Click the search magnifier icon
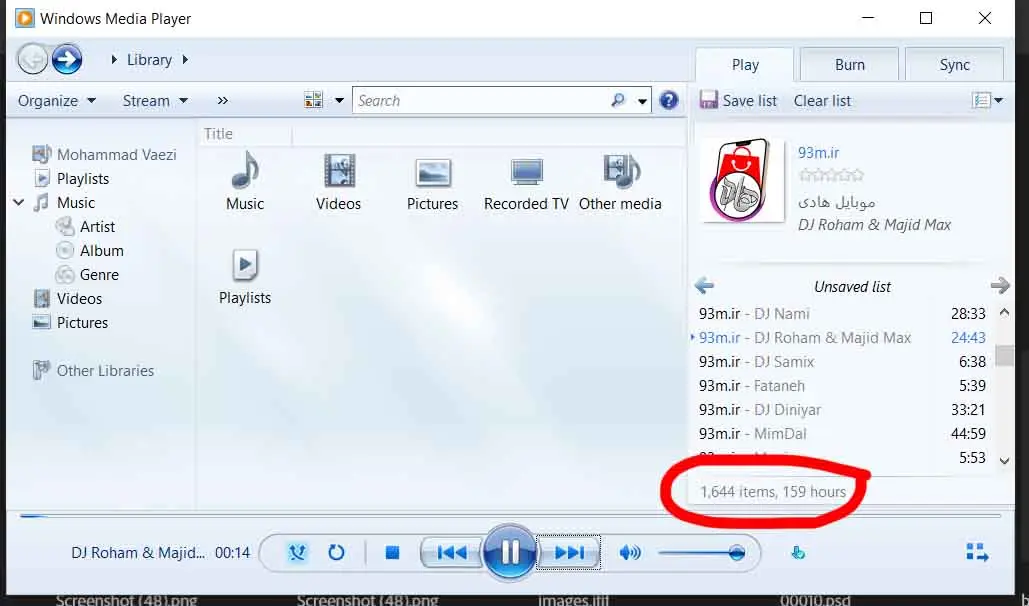The height and width of the screenshot is (606, 1029). [x=618, y=100]
